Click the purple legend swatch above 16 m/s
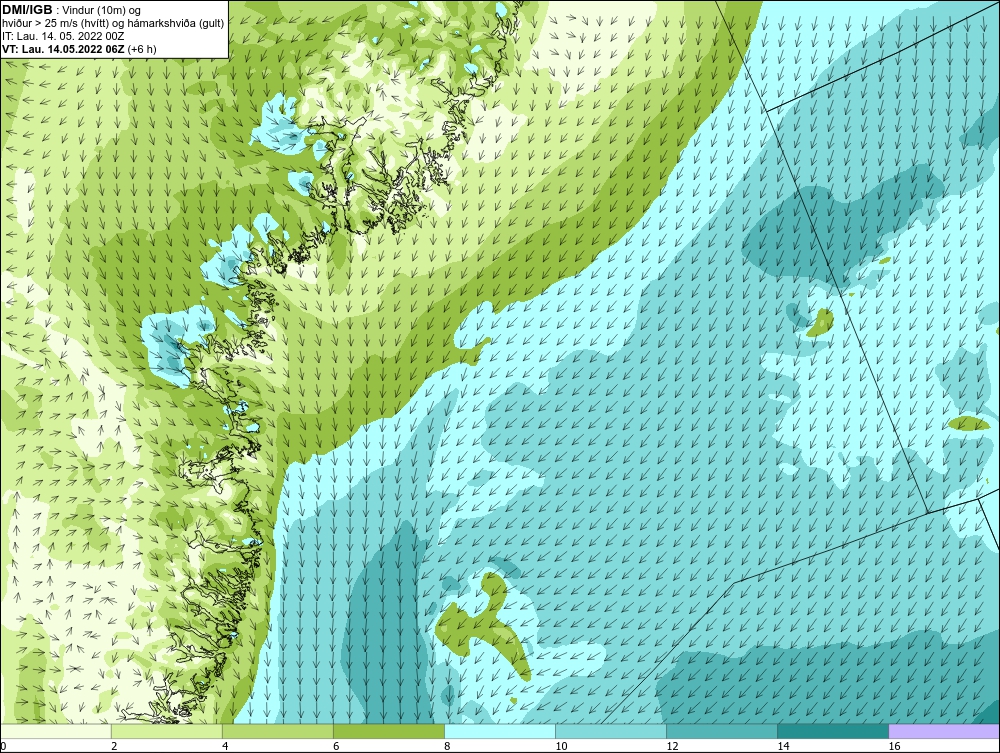This screenshot has width=1000, height=753. 944,731
